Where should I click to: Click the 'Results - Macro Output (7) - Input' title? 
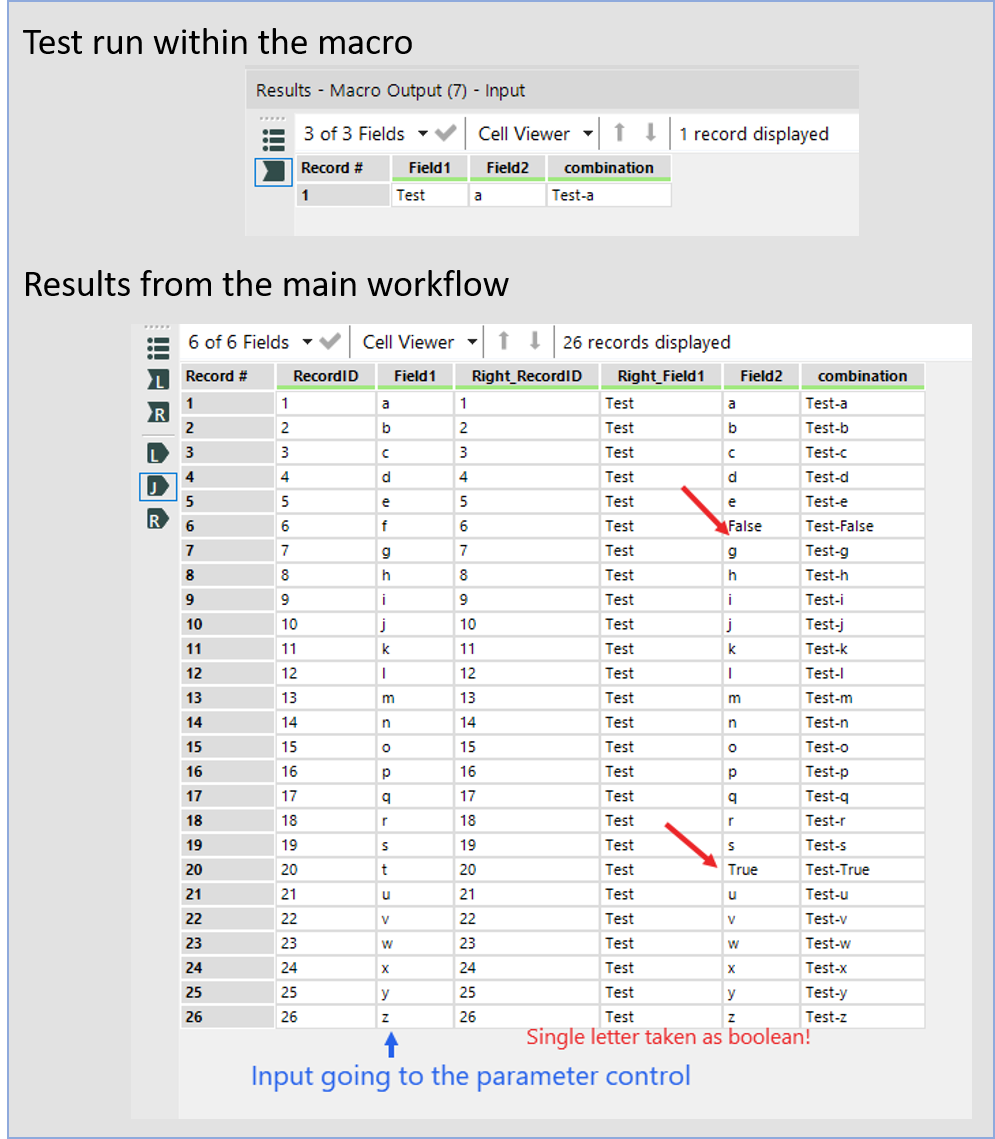coord(390,91)
